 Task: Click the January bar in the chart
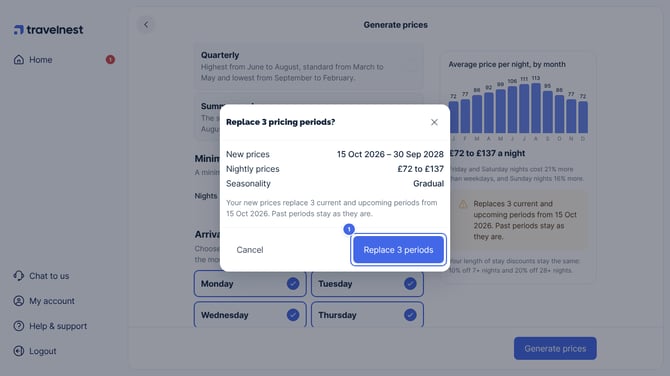453,117
